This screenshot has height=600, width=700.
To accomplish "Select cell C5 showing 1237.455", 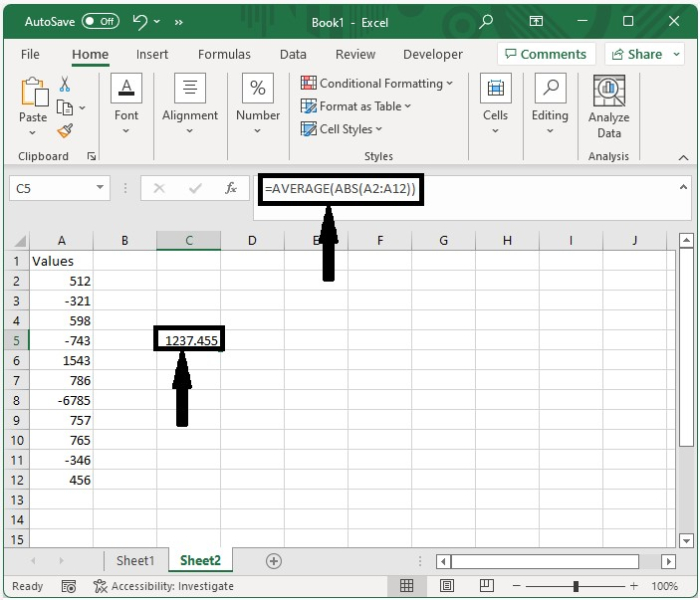I will coord(189,341).
